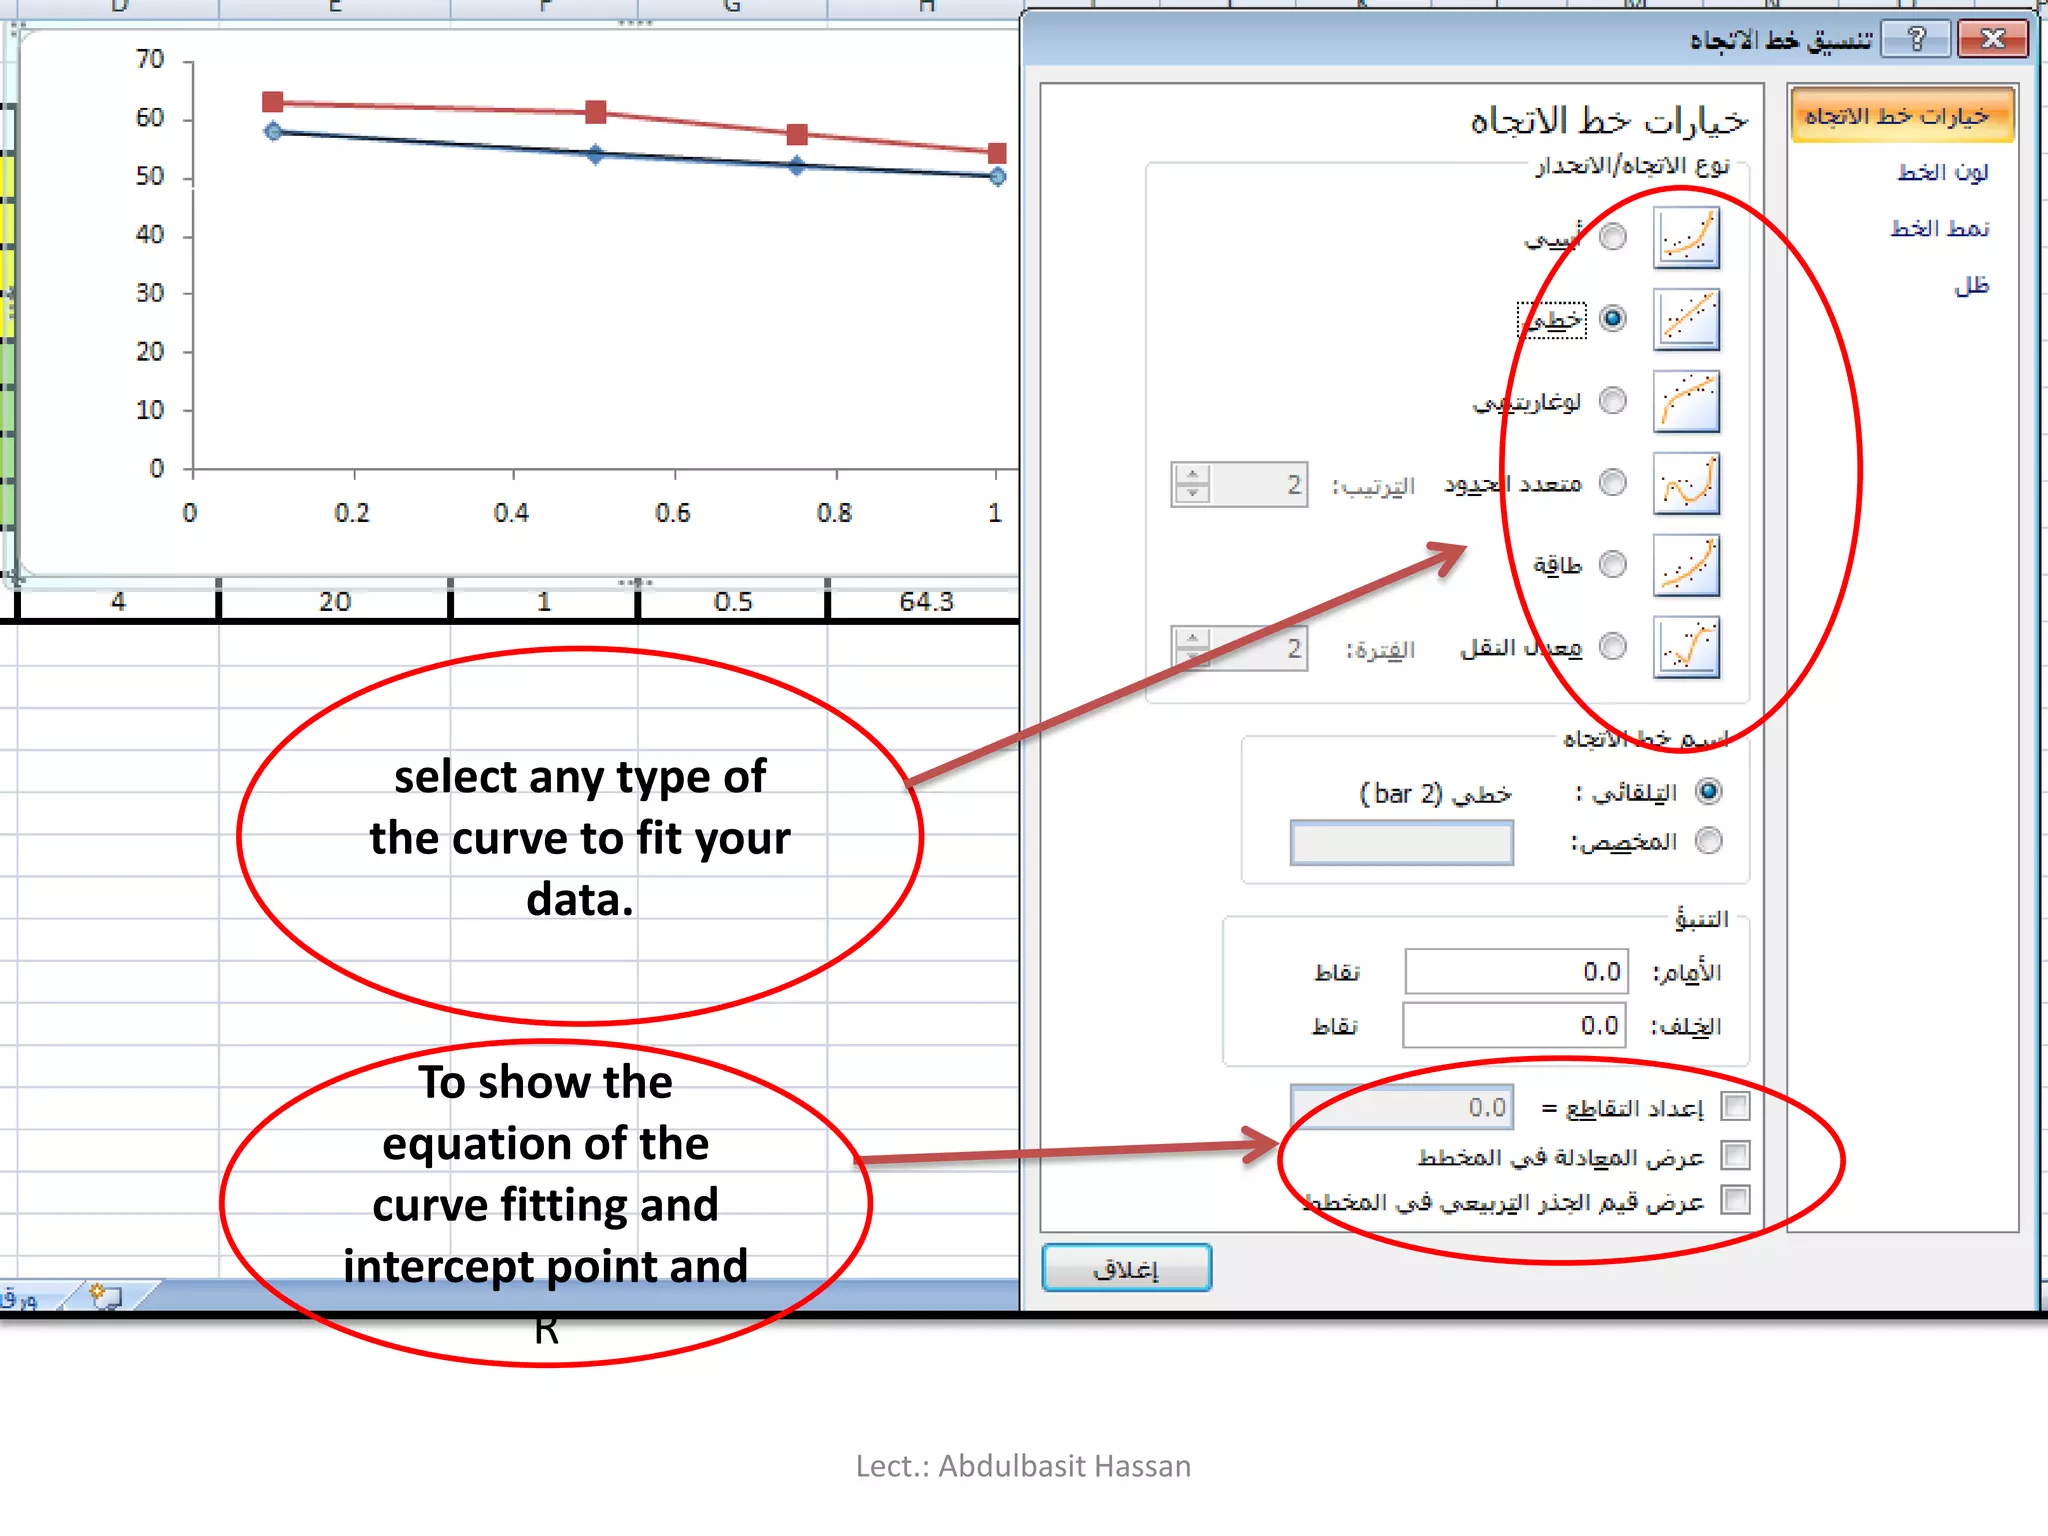This screenshot has width=2048, height=1536.
Task: Open the Trendline Options (خيارات خط الاتجاه) tab
Action: [1902, 117]
